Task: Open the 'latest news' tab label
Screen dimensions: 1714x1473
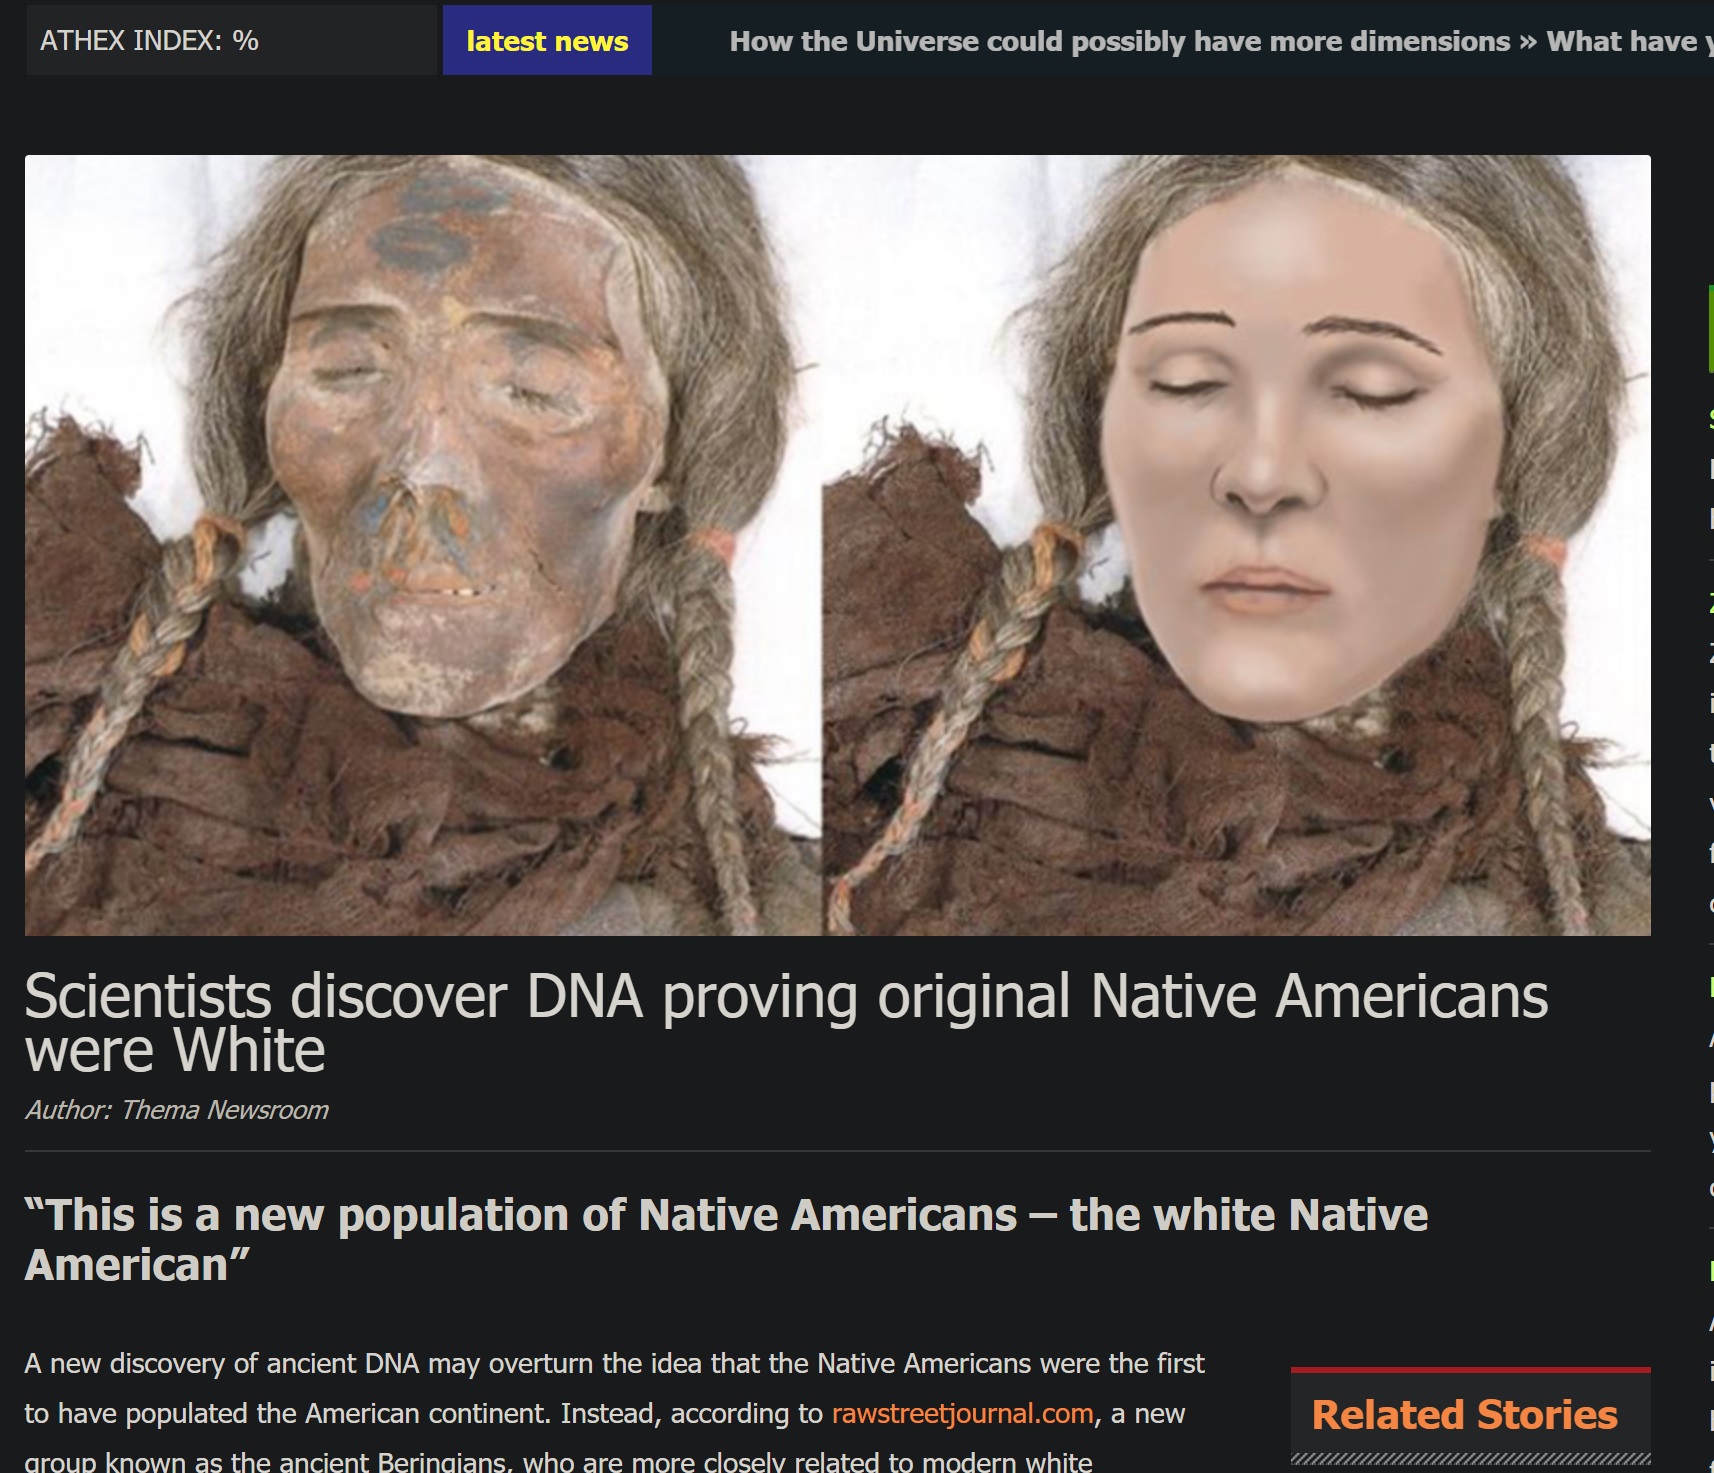Action: click(x=547, y=41)
